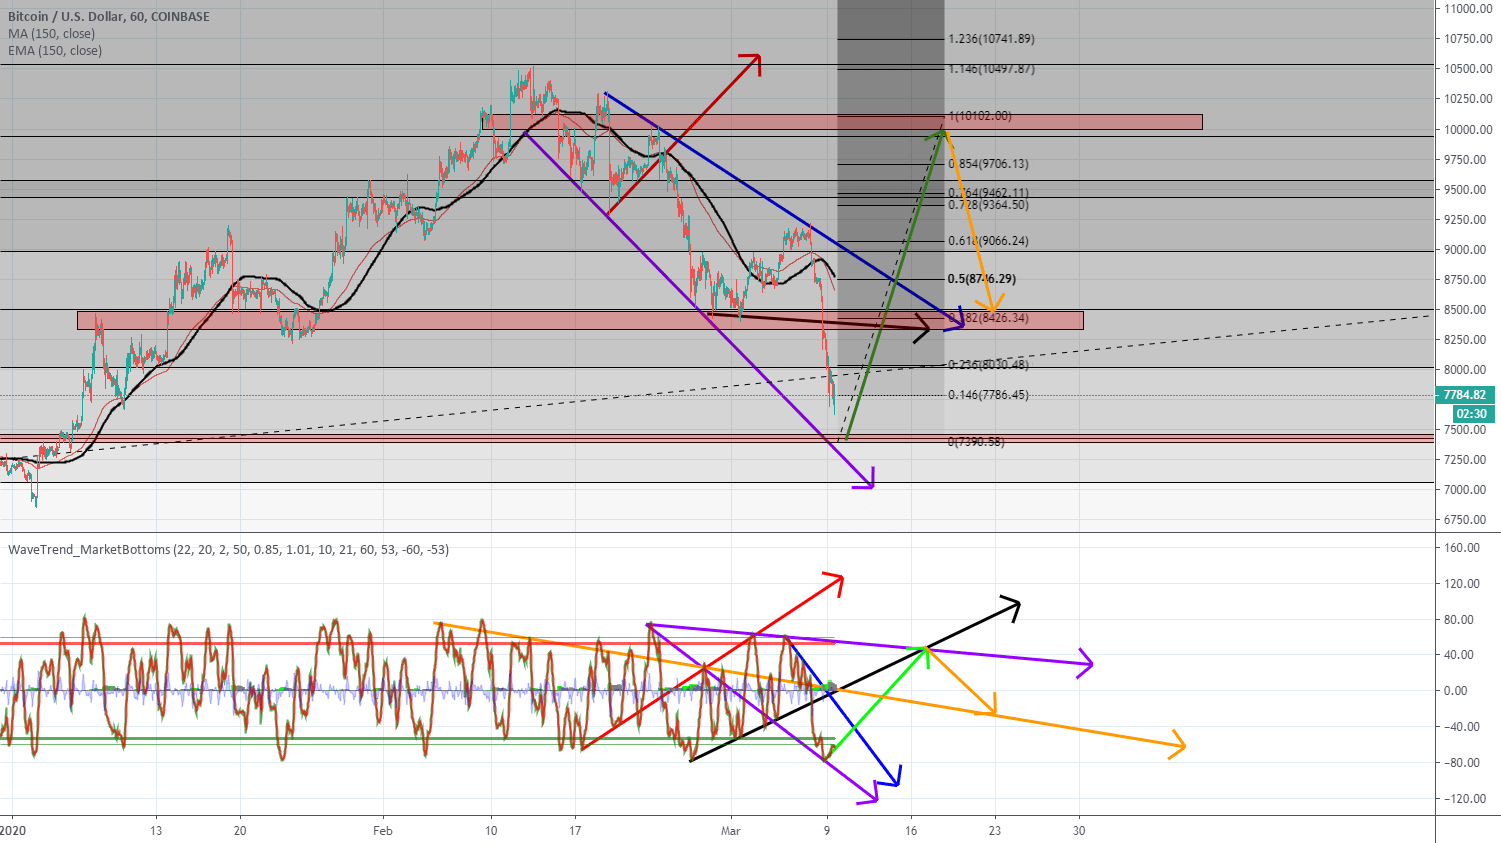The height and width of the screenshot is (843, 1501).
Task: Select Fibonacci label 0.5(8746.29)
Action: [981, 279]
